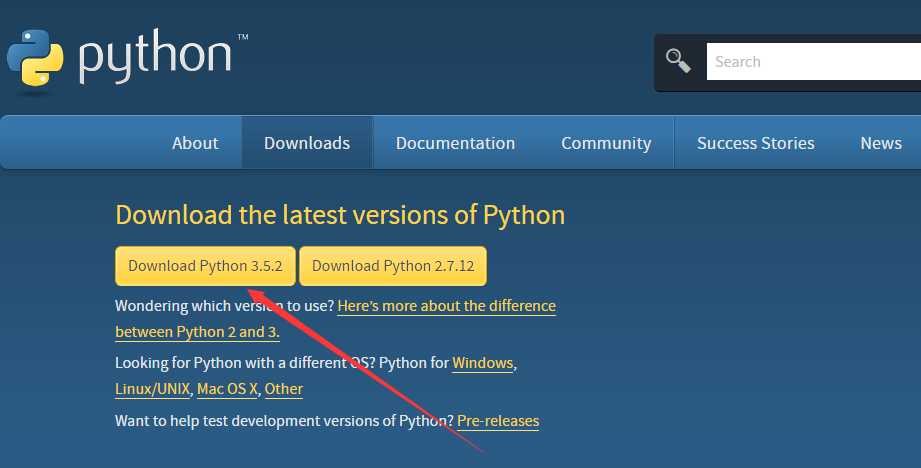
Task: Follow the Linux/UNIX download link
Action: pyautogui.click(x=153, y=389)
